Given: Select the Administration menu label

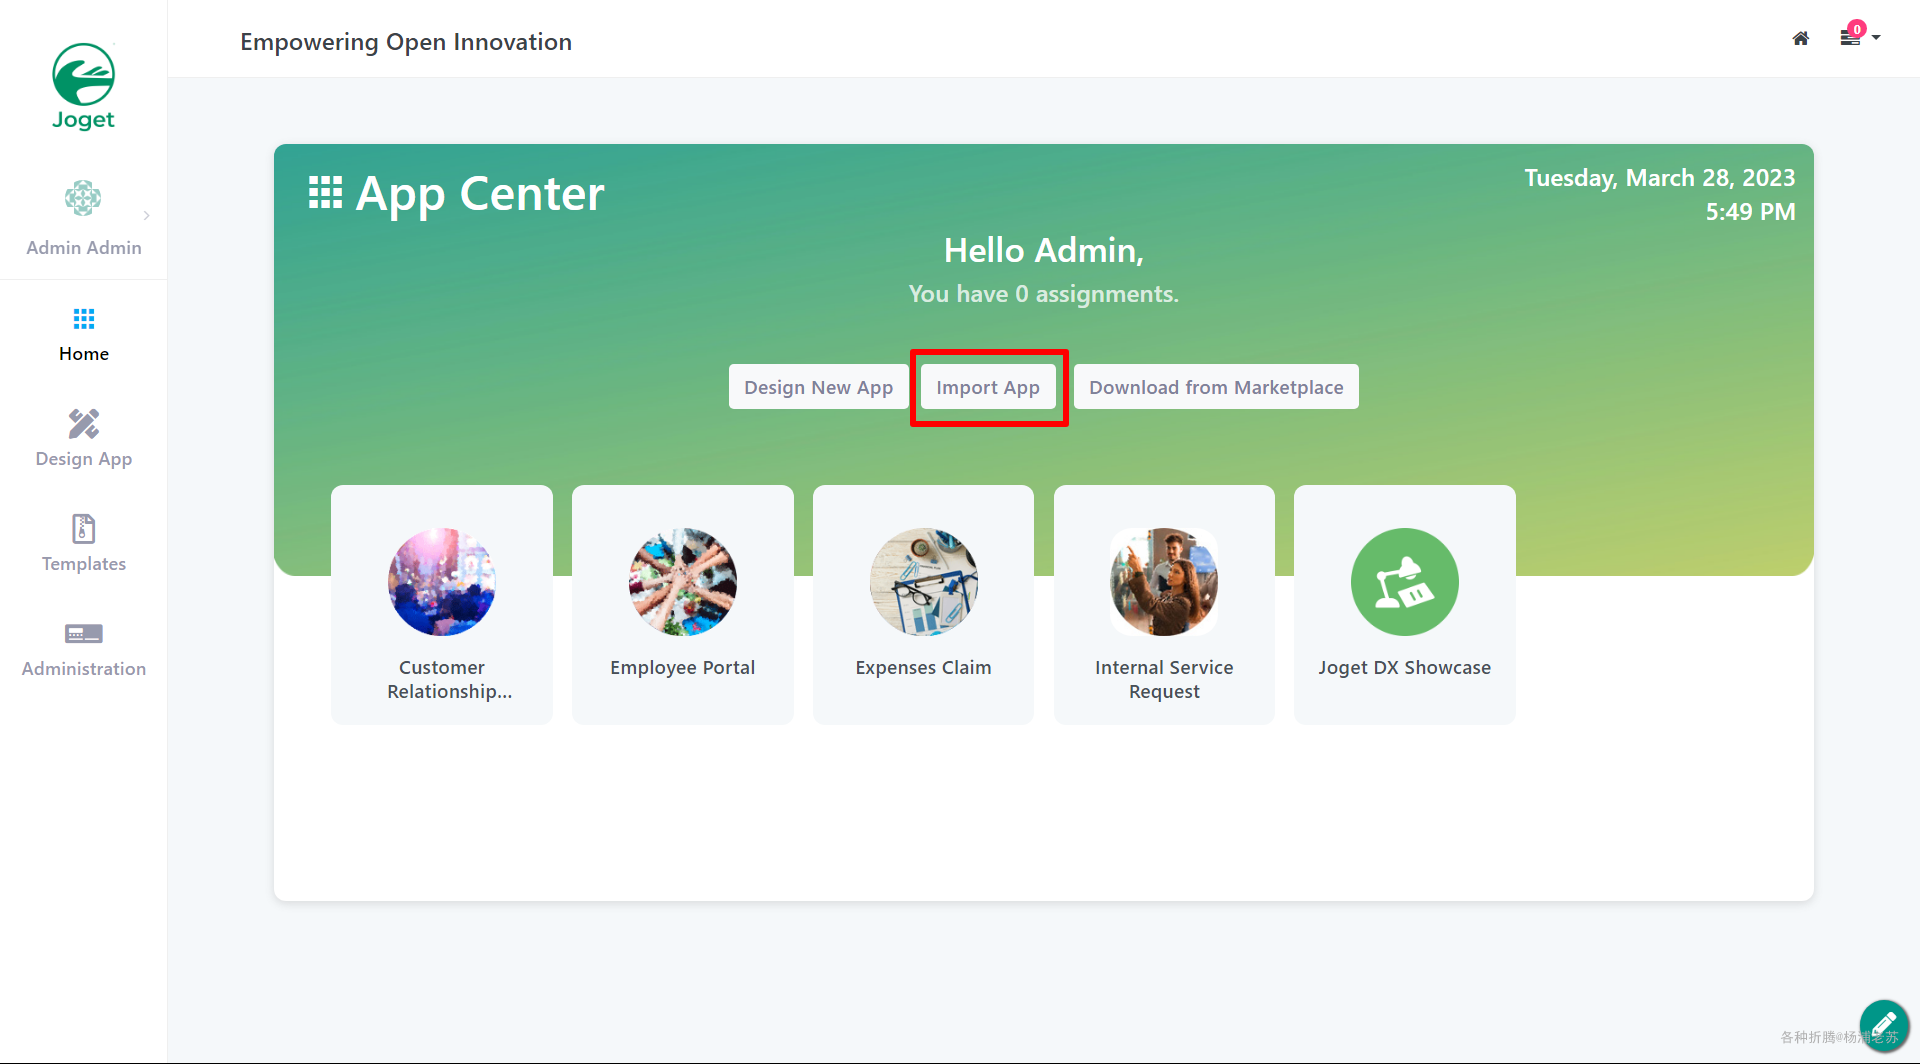Looking at the screenshot, I should (x=84, y=669).
